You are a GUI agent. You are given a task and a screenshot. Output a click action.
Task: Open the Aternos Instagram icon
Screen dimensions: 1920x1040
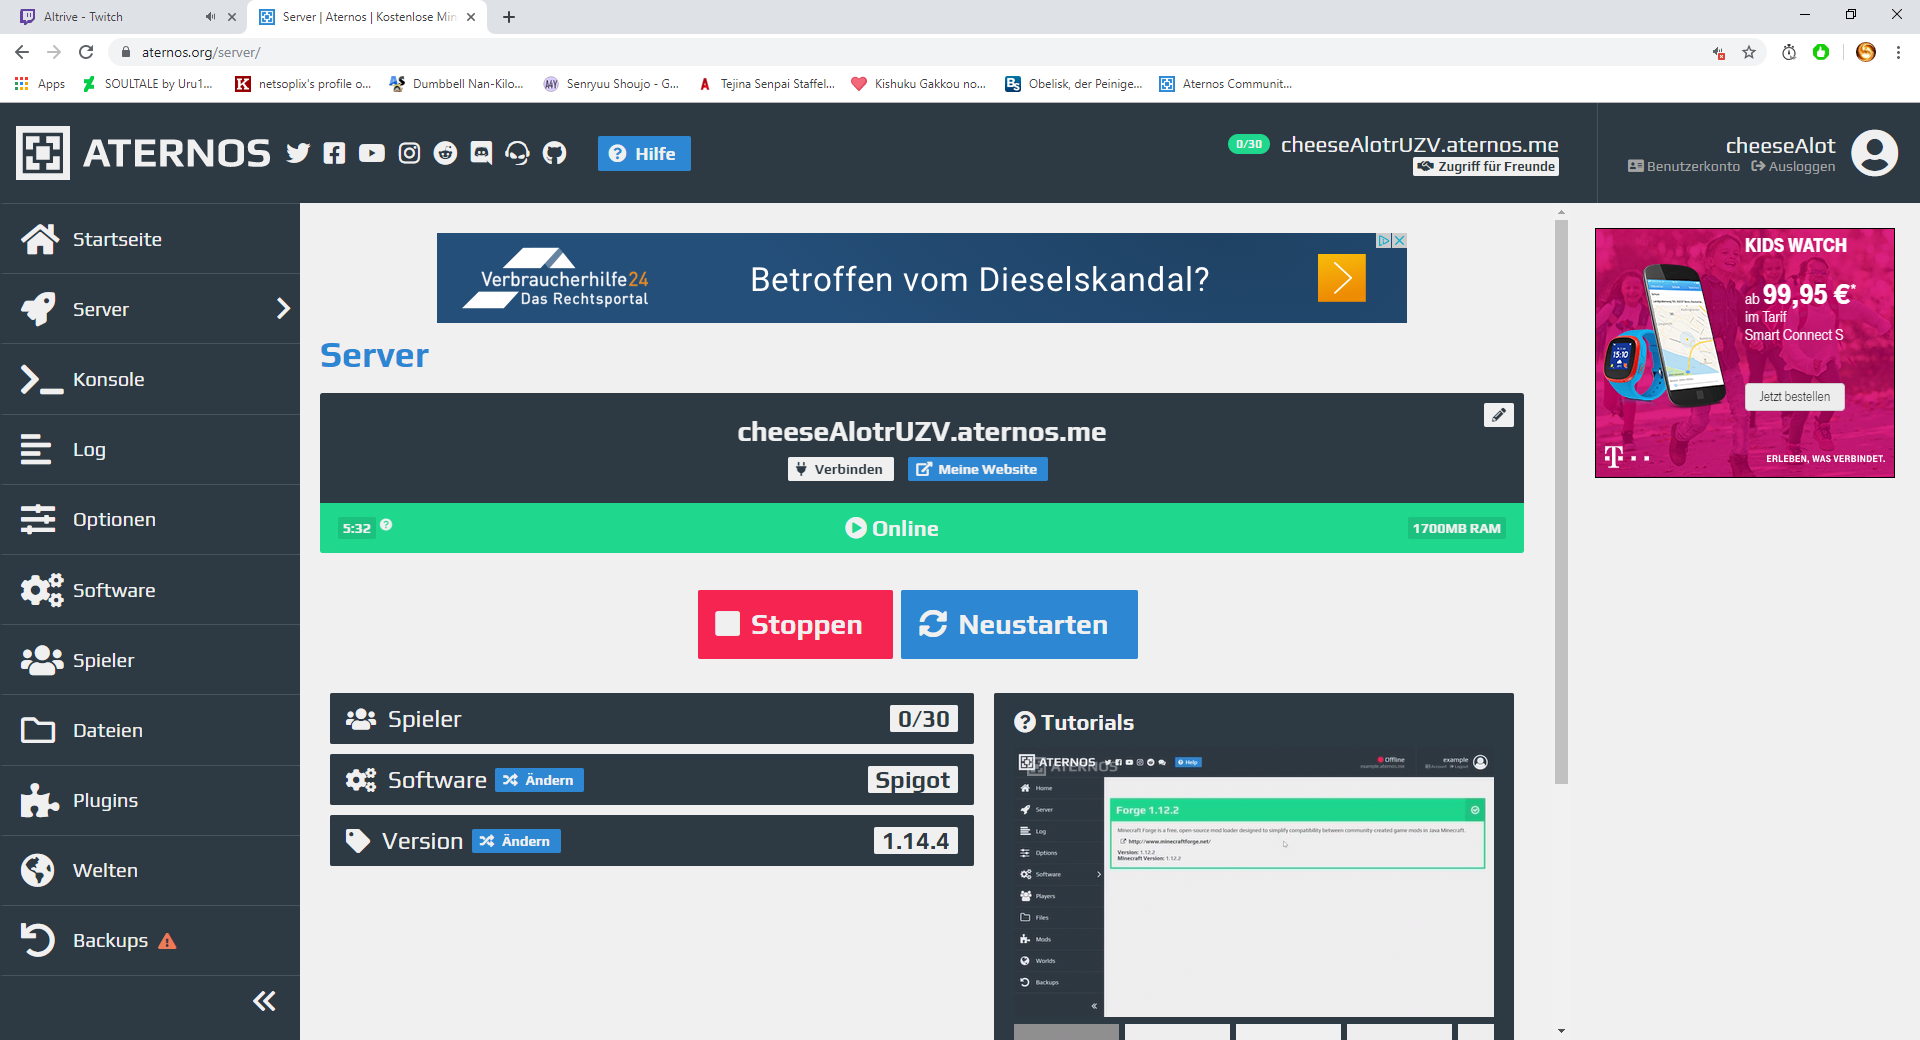pos(409,153)
